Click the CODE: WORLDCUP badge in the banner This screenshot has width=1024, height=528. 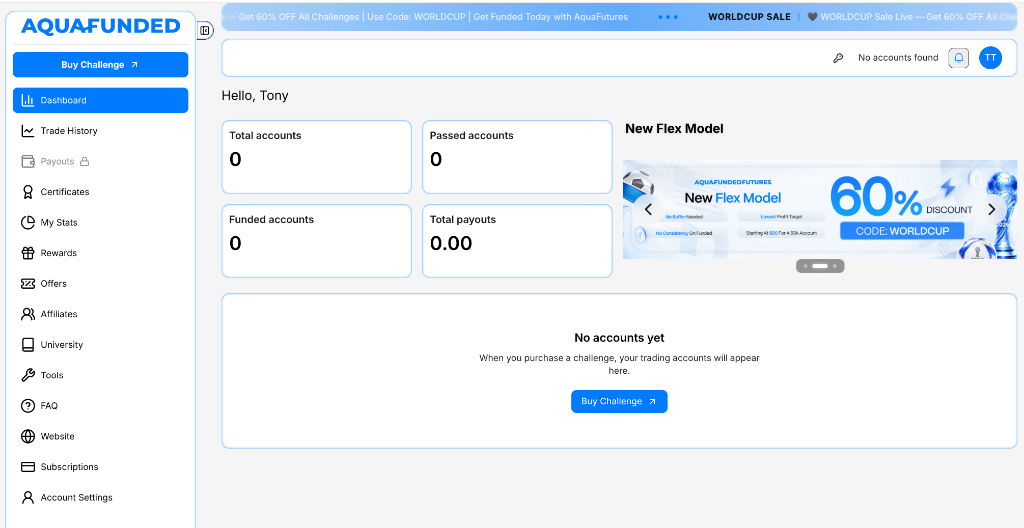tap(903, 231)
